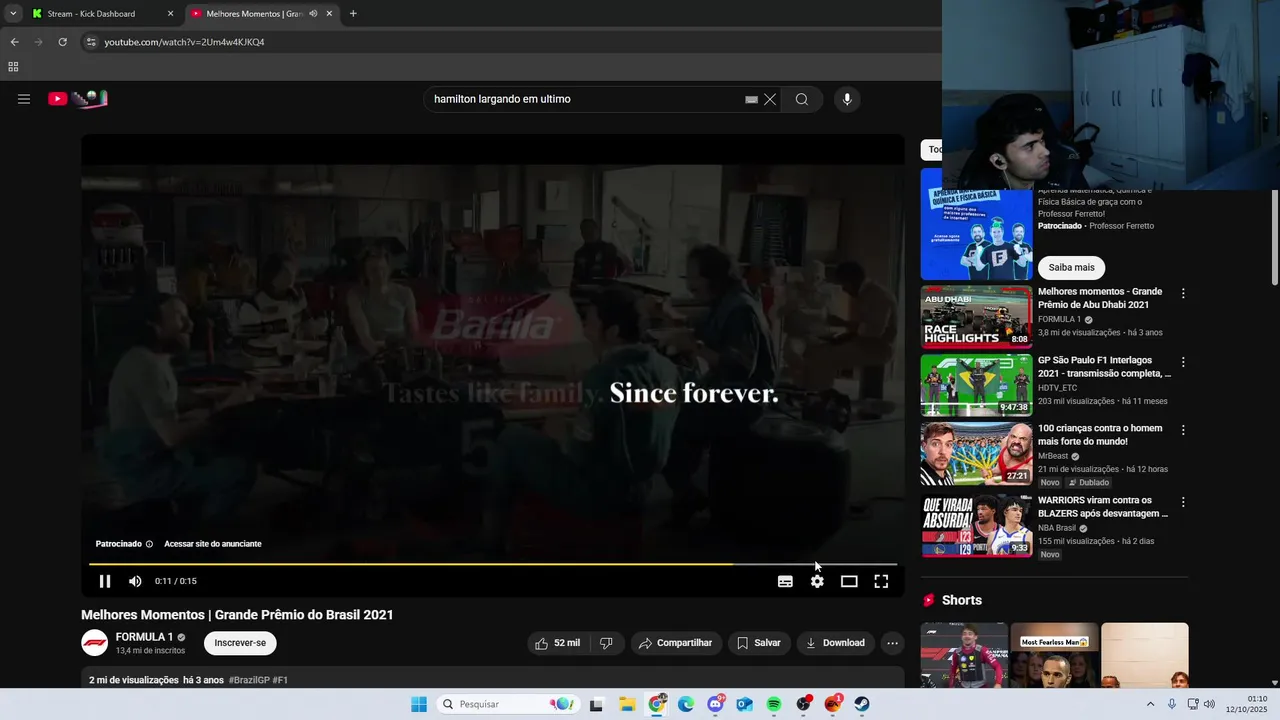Open the Windows Start menu
1280x720 pixels.
419,704
